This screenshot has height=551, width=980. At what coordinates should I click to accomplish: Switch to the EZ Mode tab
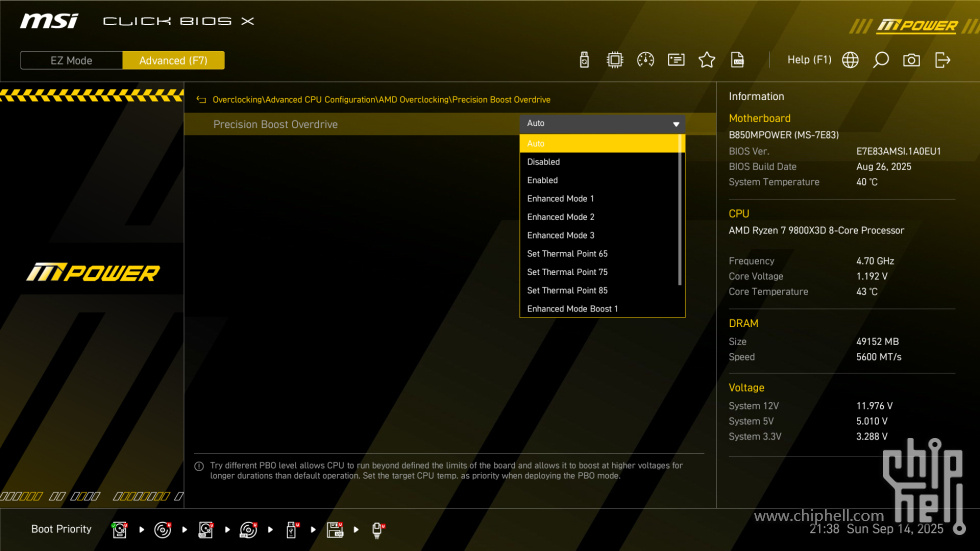(x=71, y=61)
